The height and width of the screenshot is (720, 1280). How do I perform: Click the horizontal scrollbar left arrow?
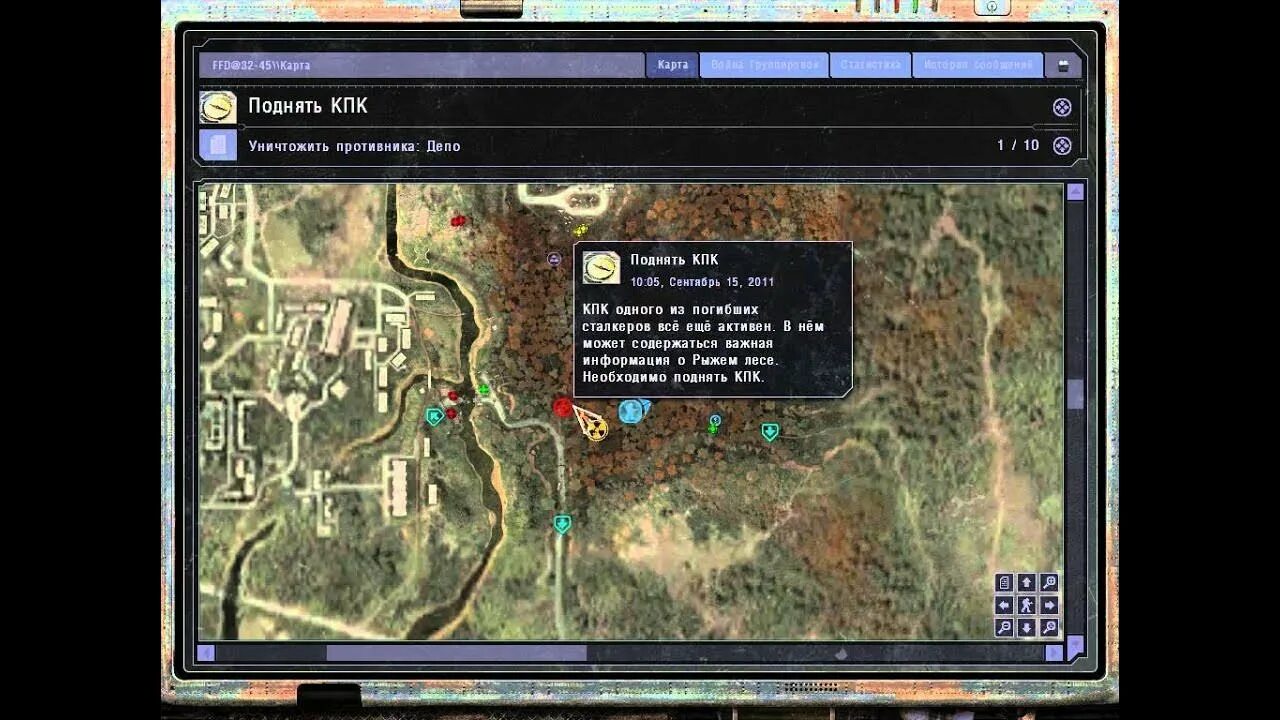(x=206, y=653)
